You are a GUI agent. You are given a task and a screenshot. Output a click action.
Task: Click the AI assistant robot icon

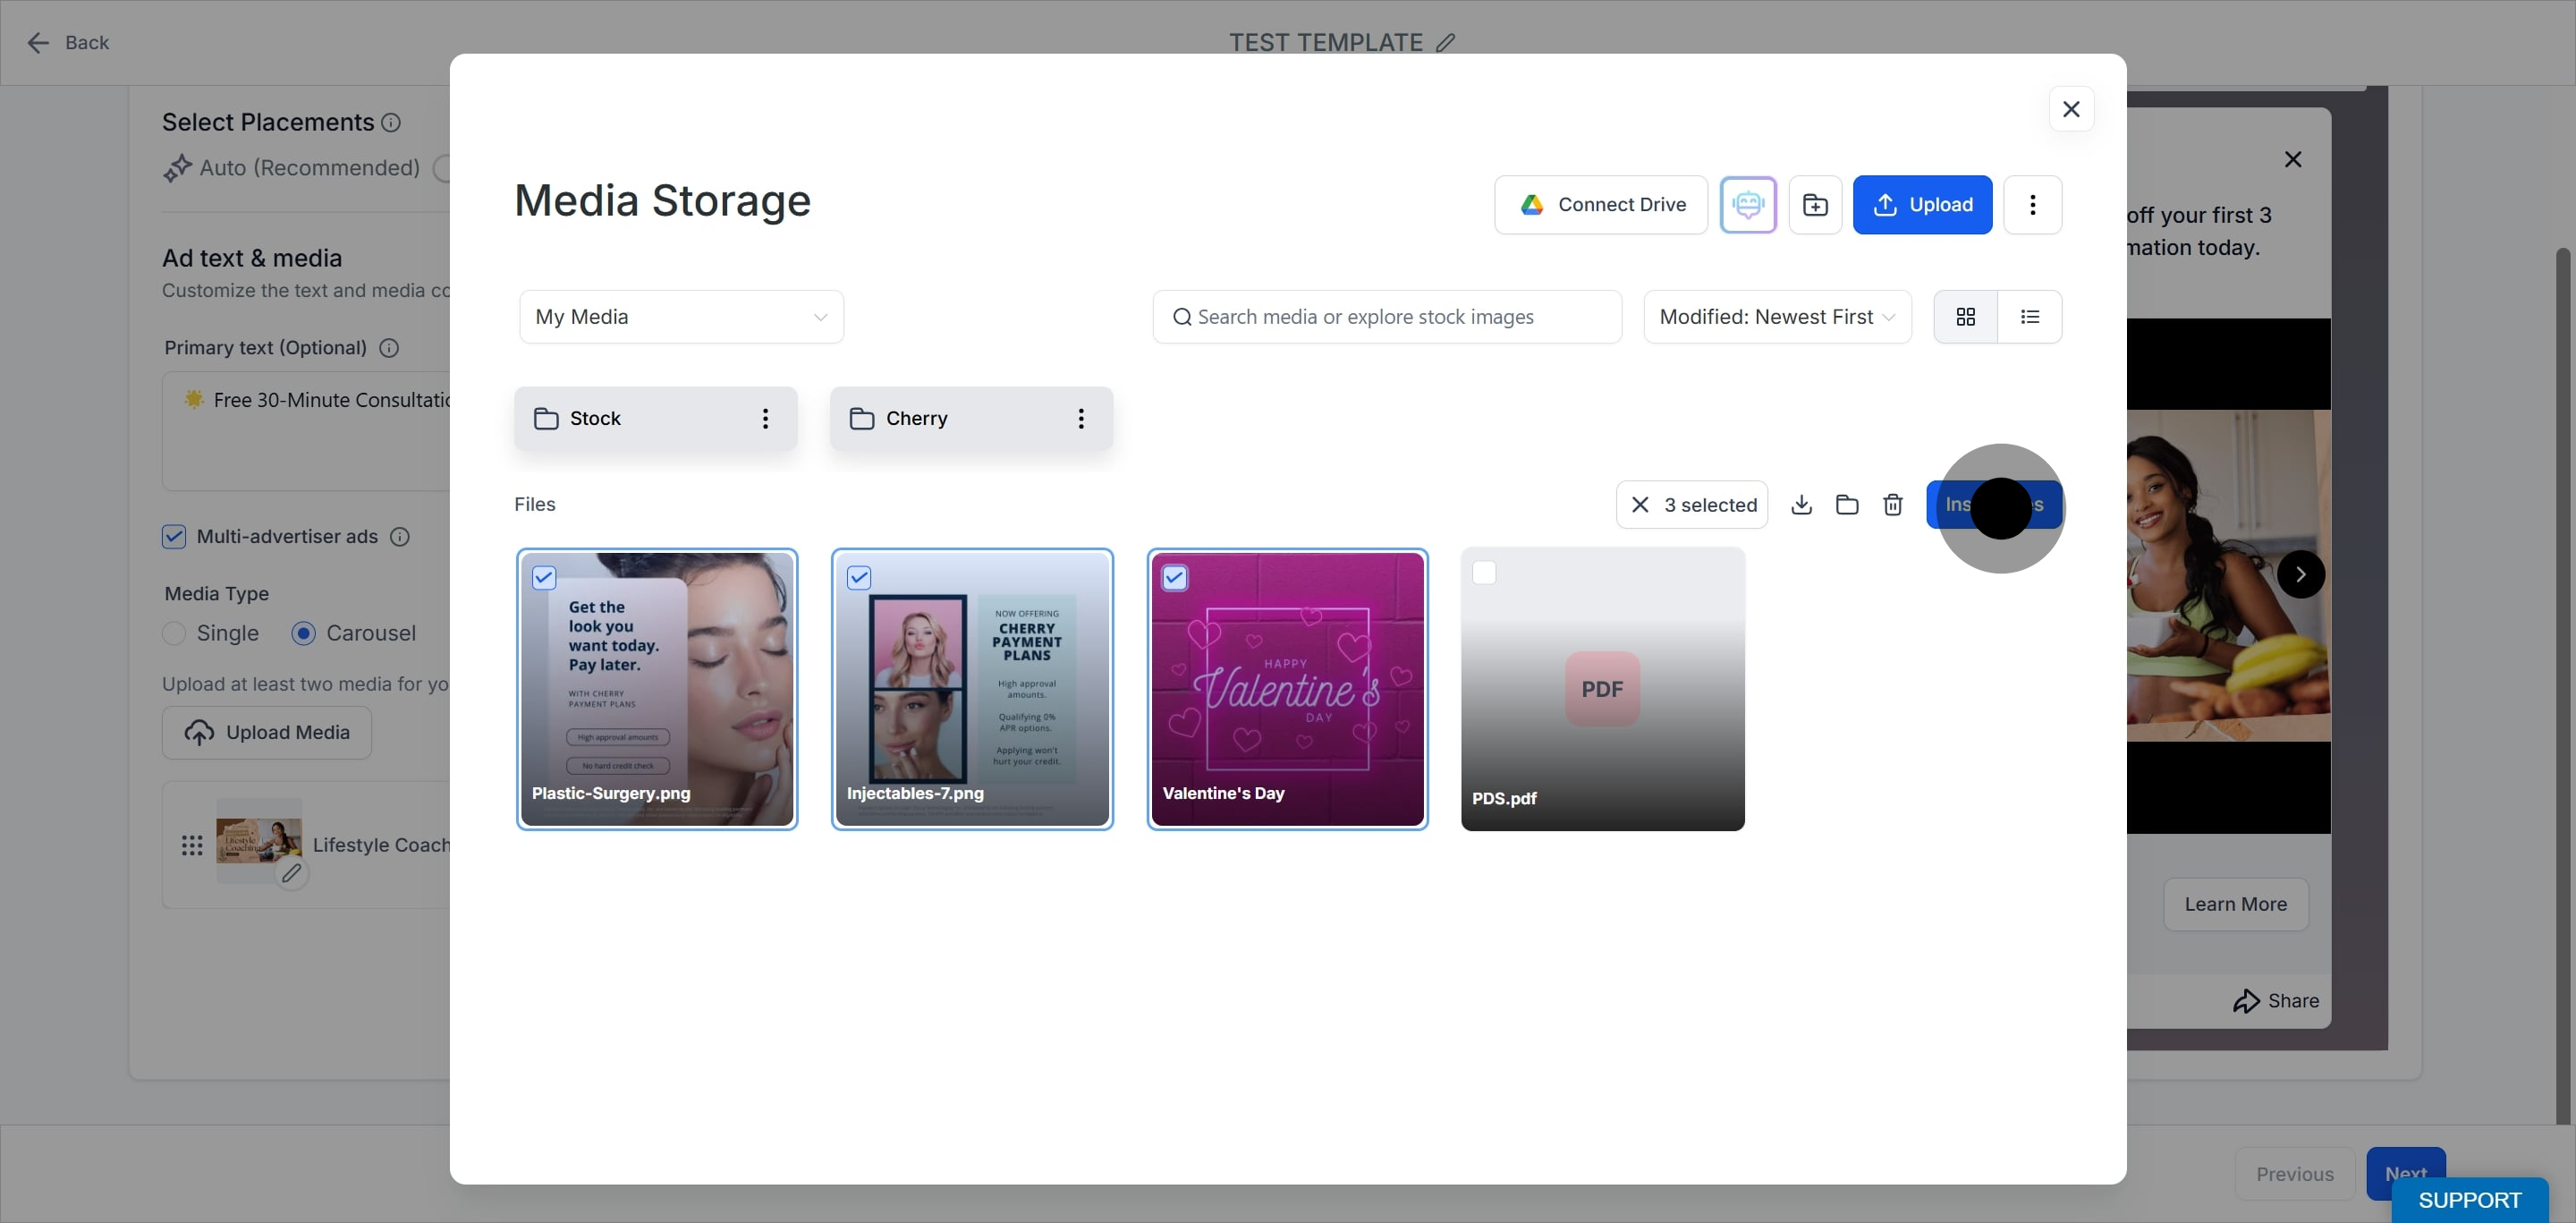1747,205
